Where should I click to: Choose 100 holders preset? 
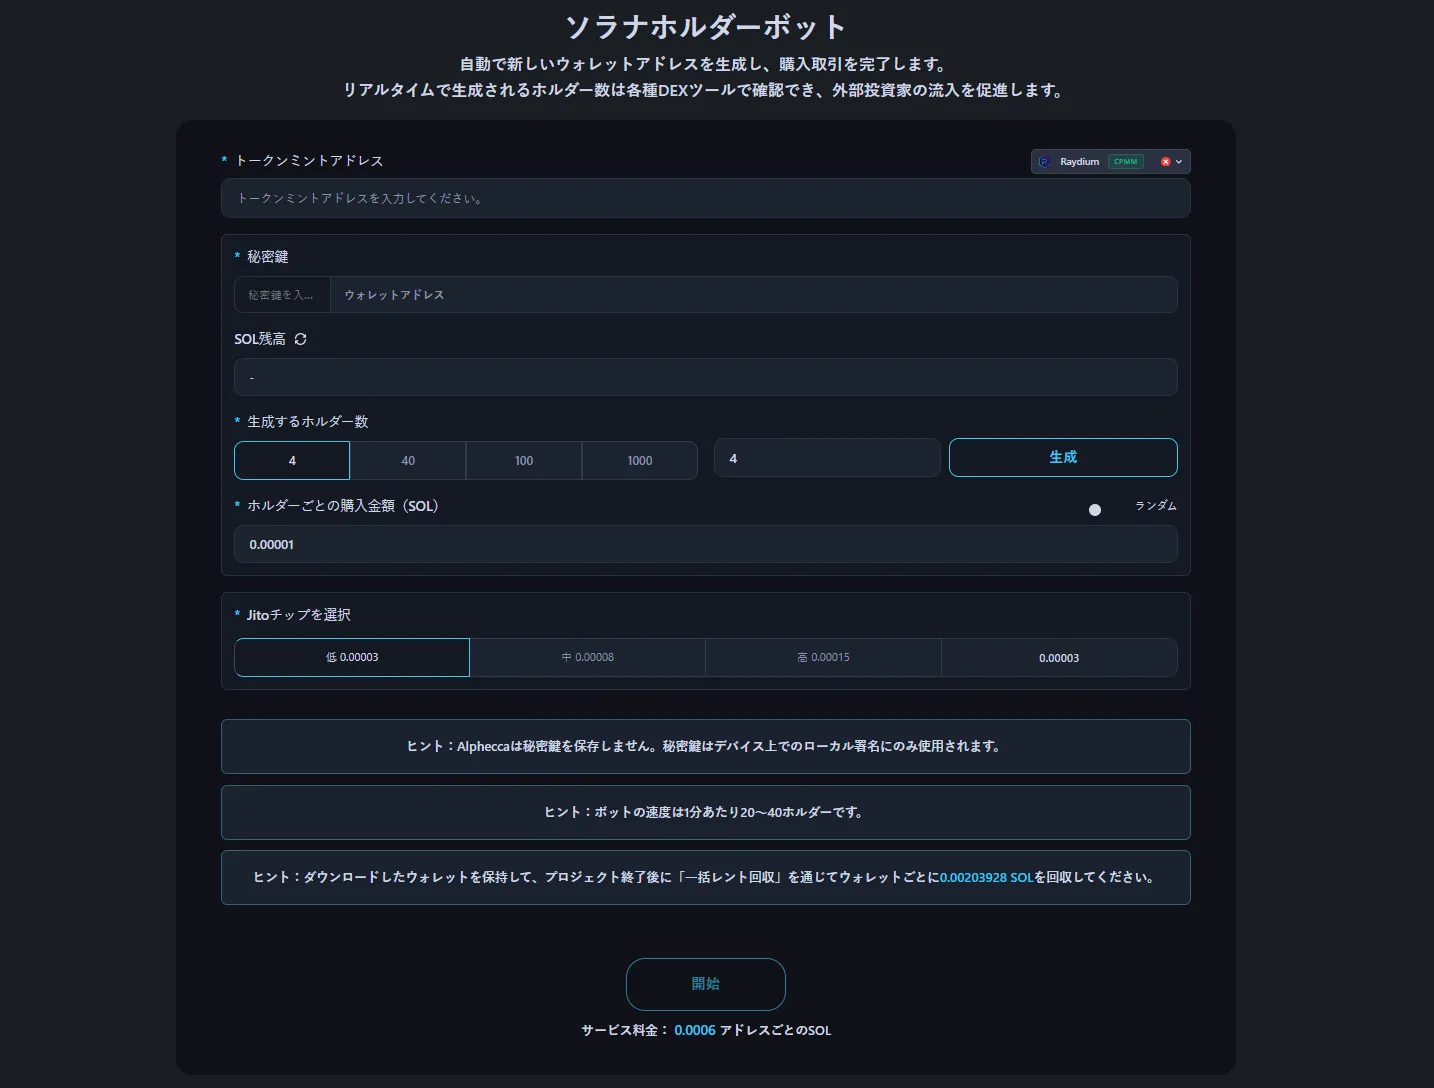(x=524, y=461)
